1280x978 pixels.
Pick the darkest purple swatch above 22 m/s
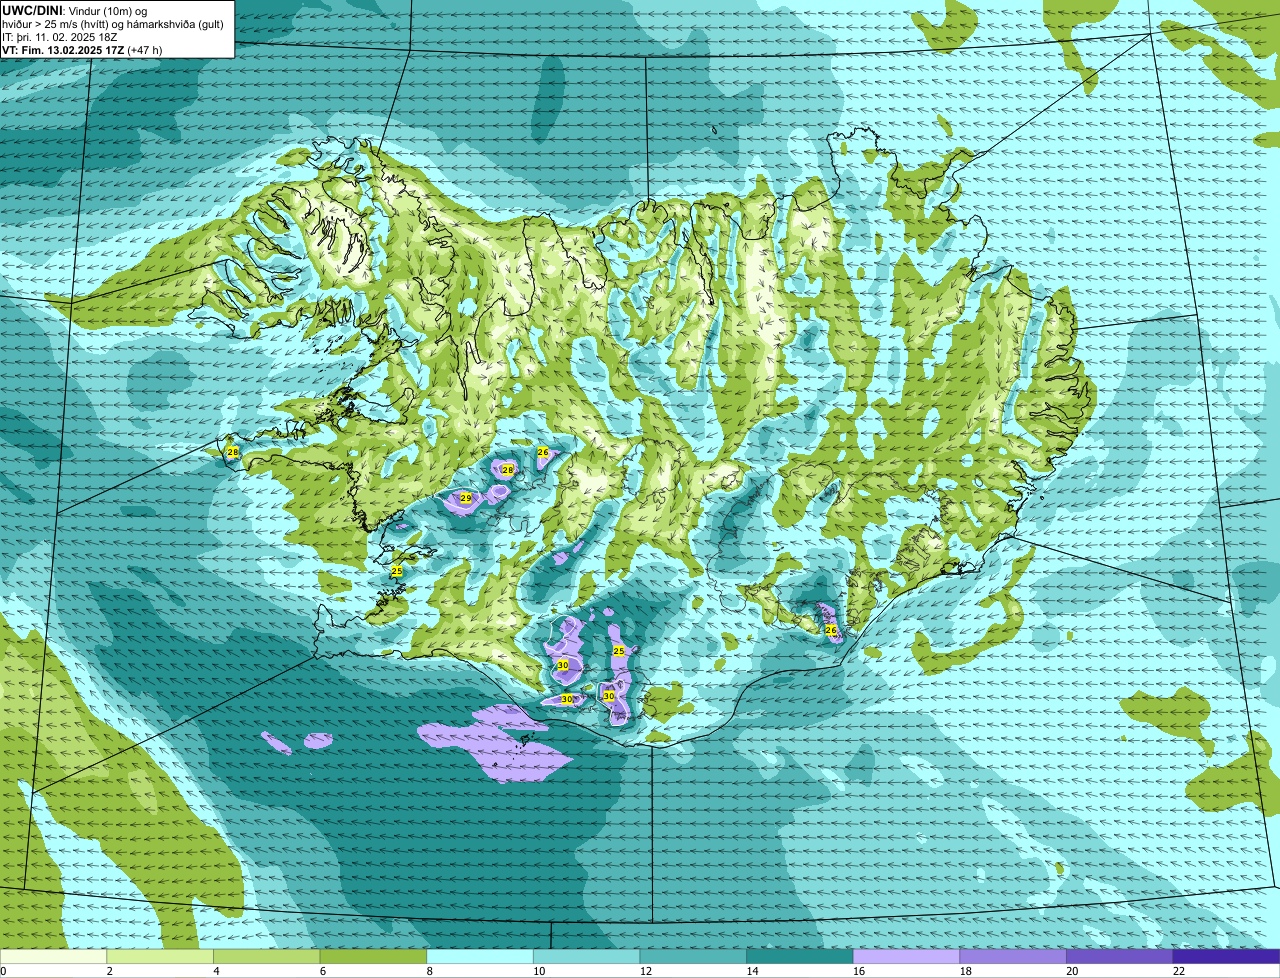(x=1226, y=956)
